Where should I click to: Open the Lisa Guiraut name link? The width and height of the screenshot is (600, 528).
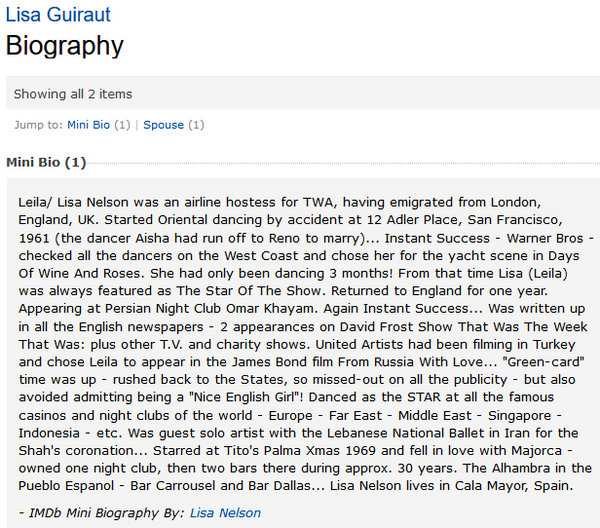pyautogui.click(x=58, y=15)
